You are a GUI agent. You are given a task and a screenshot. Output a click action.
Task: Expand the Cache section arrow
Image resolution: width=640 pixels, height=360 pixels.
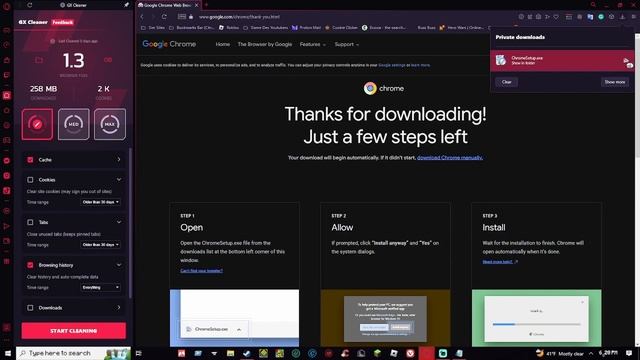click(119, 160)
